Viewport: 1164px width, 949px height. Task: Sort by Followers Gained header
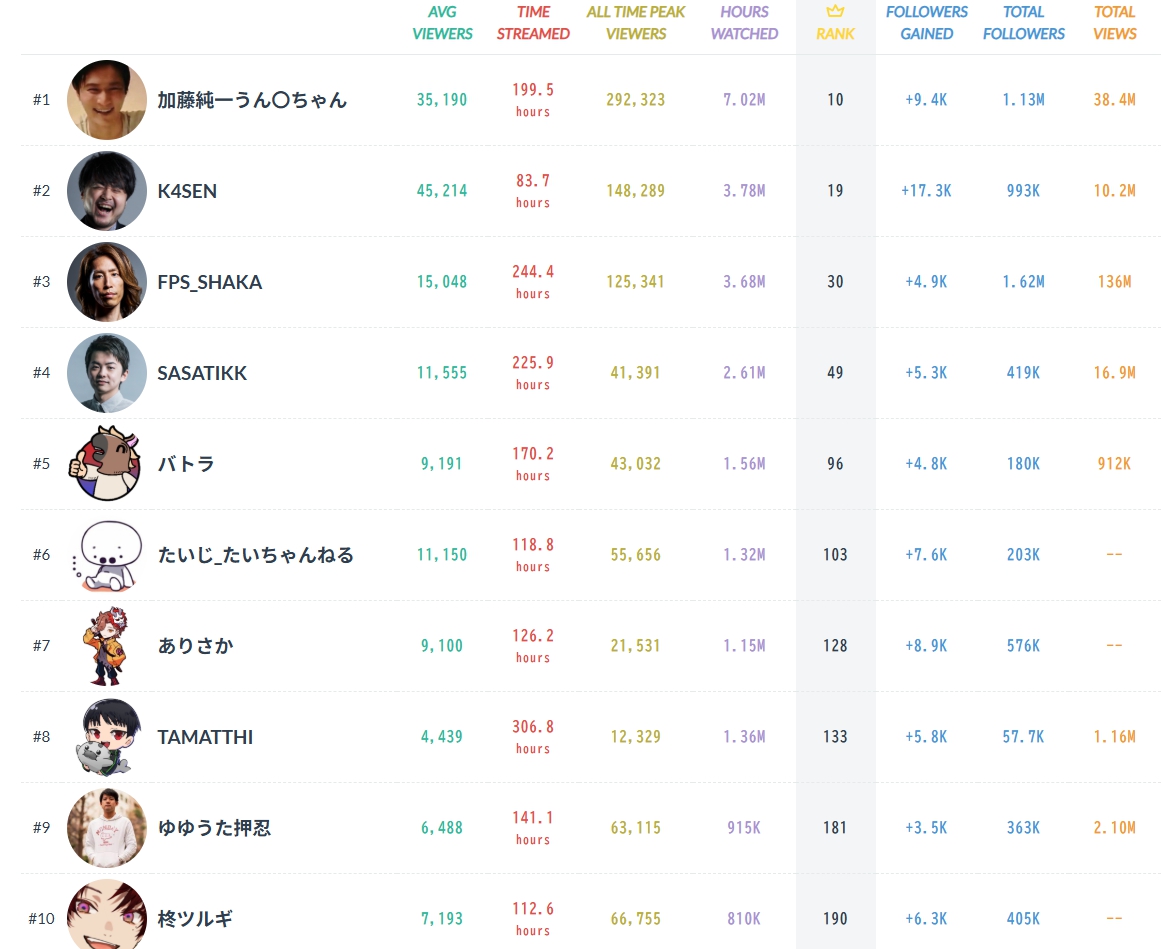click(x=927, y=23)
